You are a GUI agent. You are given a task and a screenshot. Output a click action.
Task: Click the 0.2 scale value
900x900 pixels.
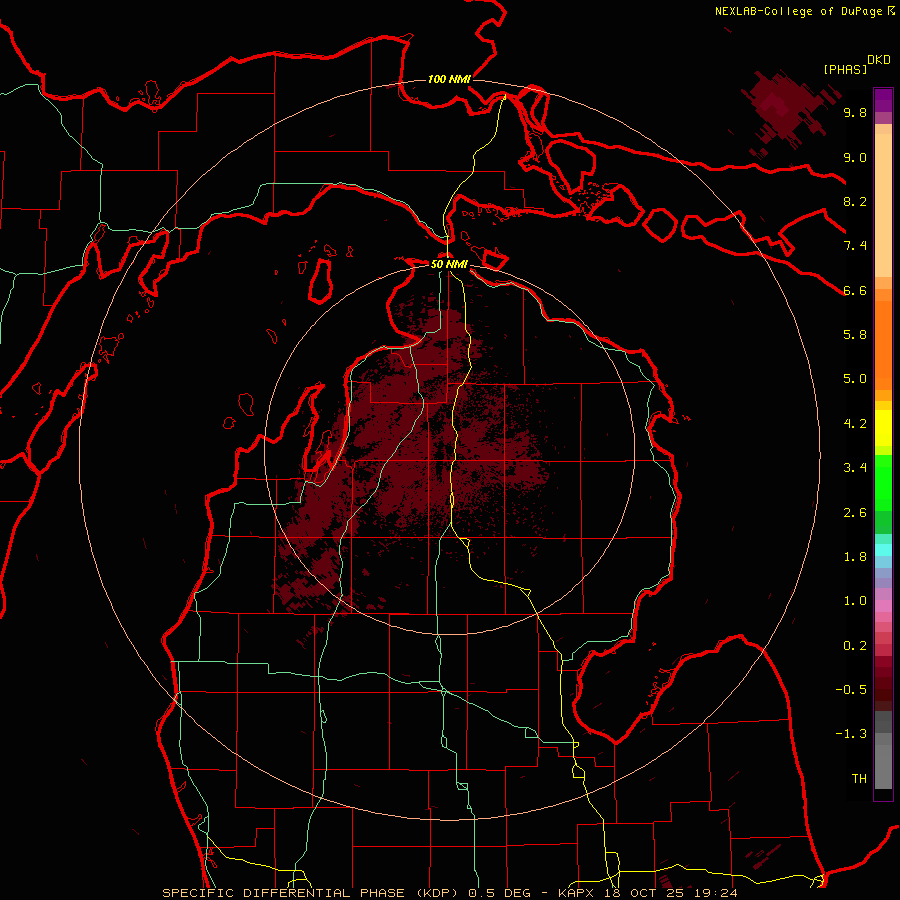(855, 646)
